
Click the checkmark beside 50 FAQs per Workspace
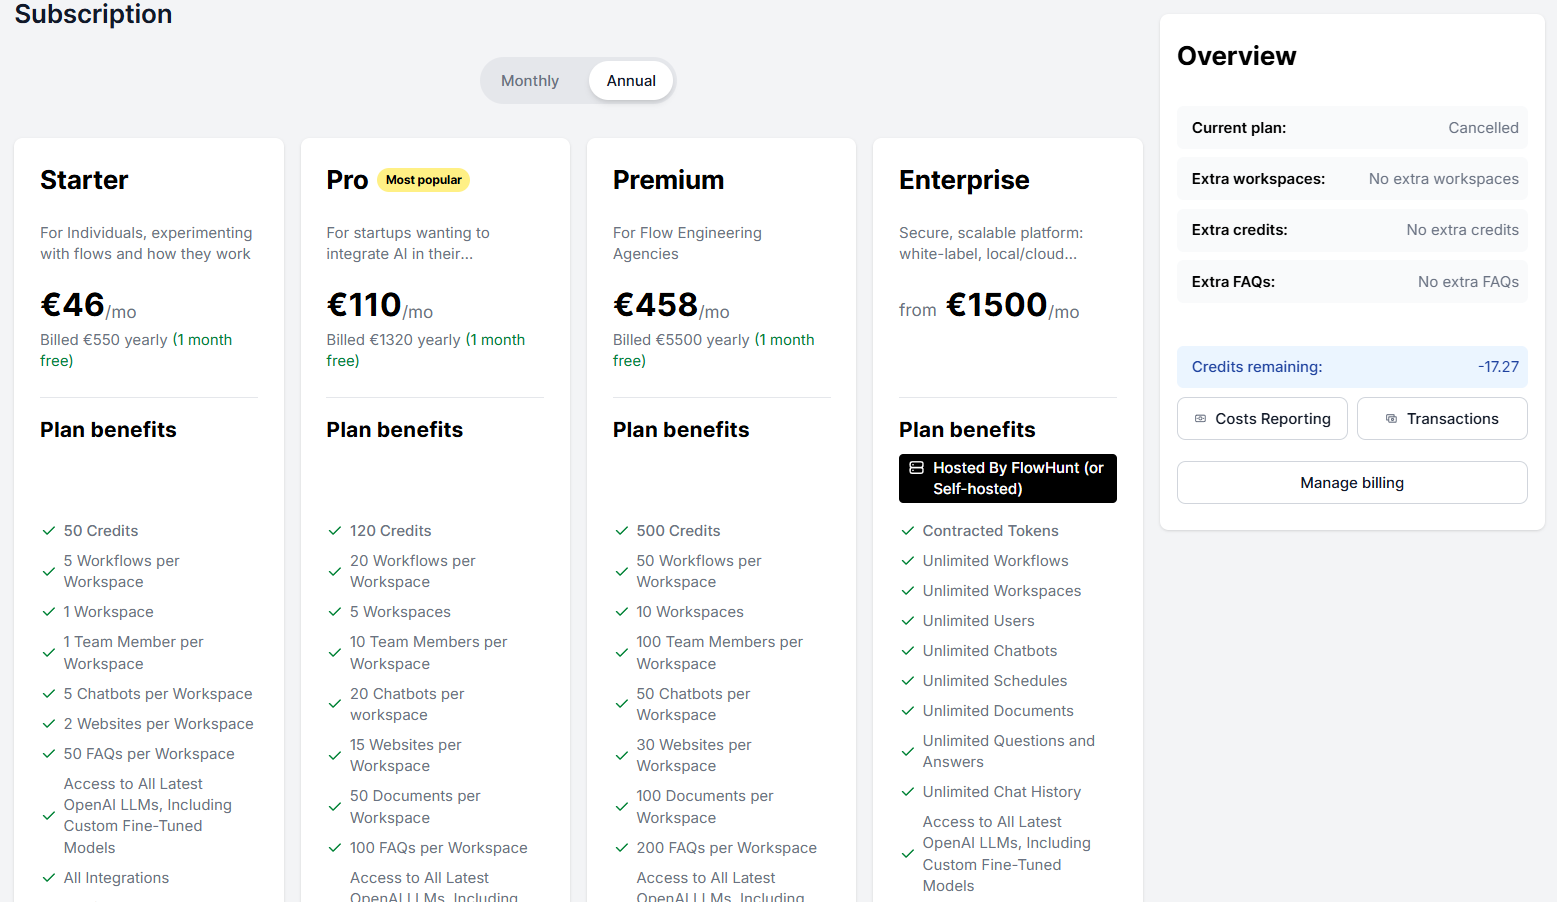48,754
